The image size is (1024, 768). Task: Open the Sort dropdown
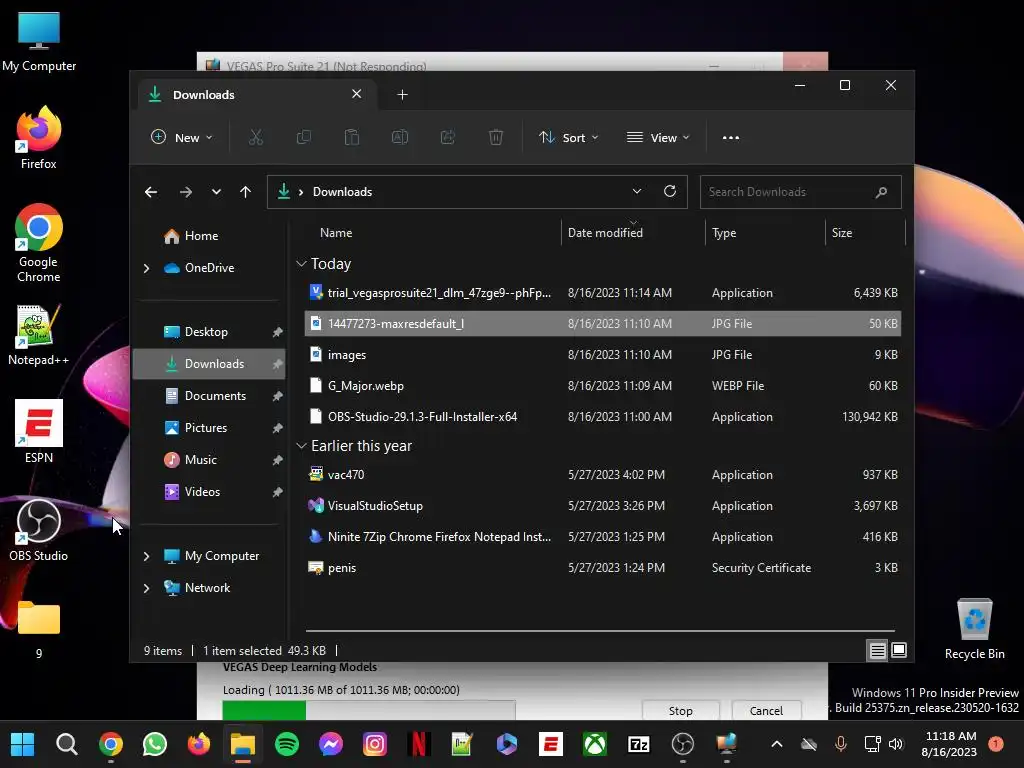[568, 138]
